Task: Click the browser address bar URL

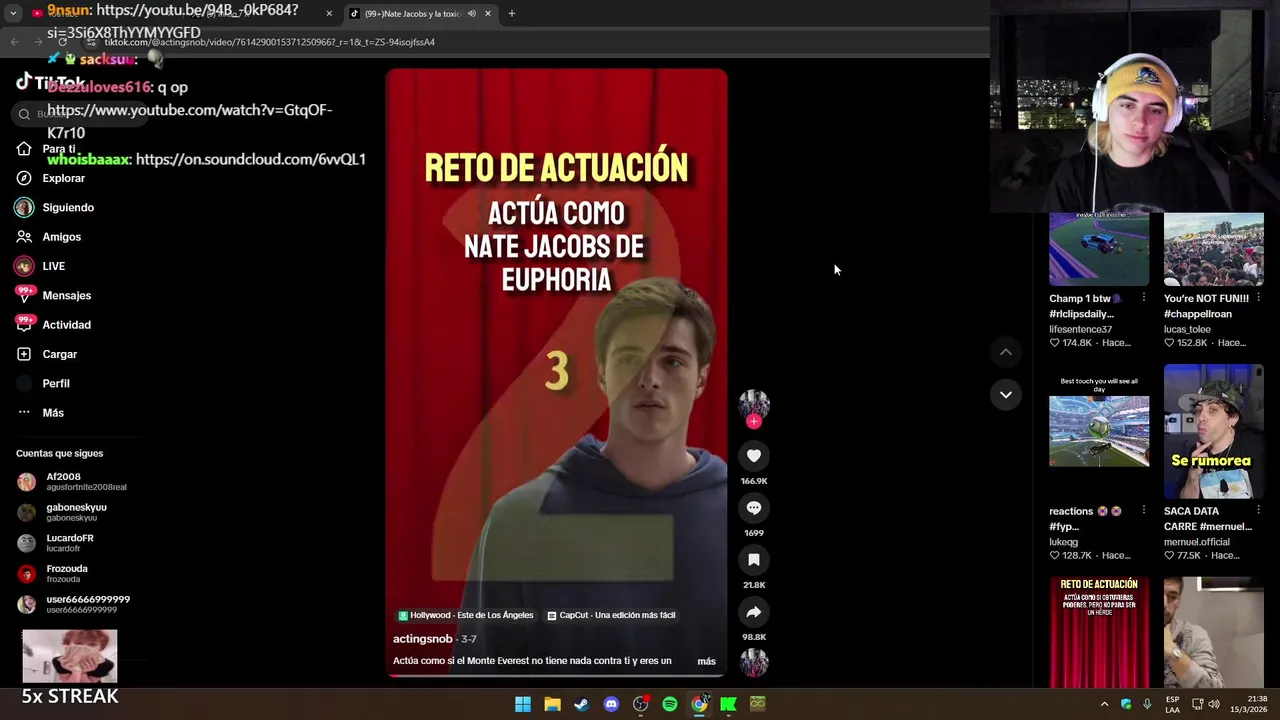Action: point(270,42)
